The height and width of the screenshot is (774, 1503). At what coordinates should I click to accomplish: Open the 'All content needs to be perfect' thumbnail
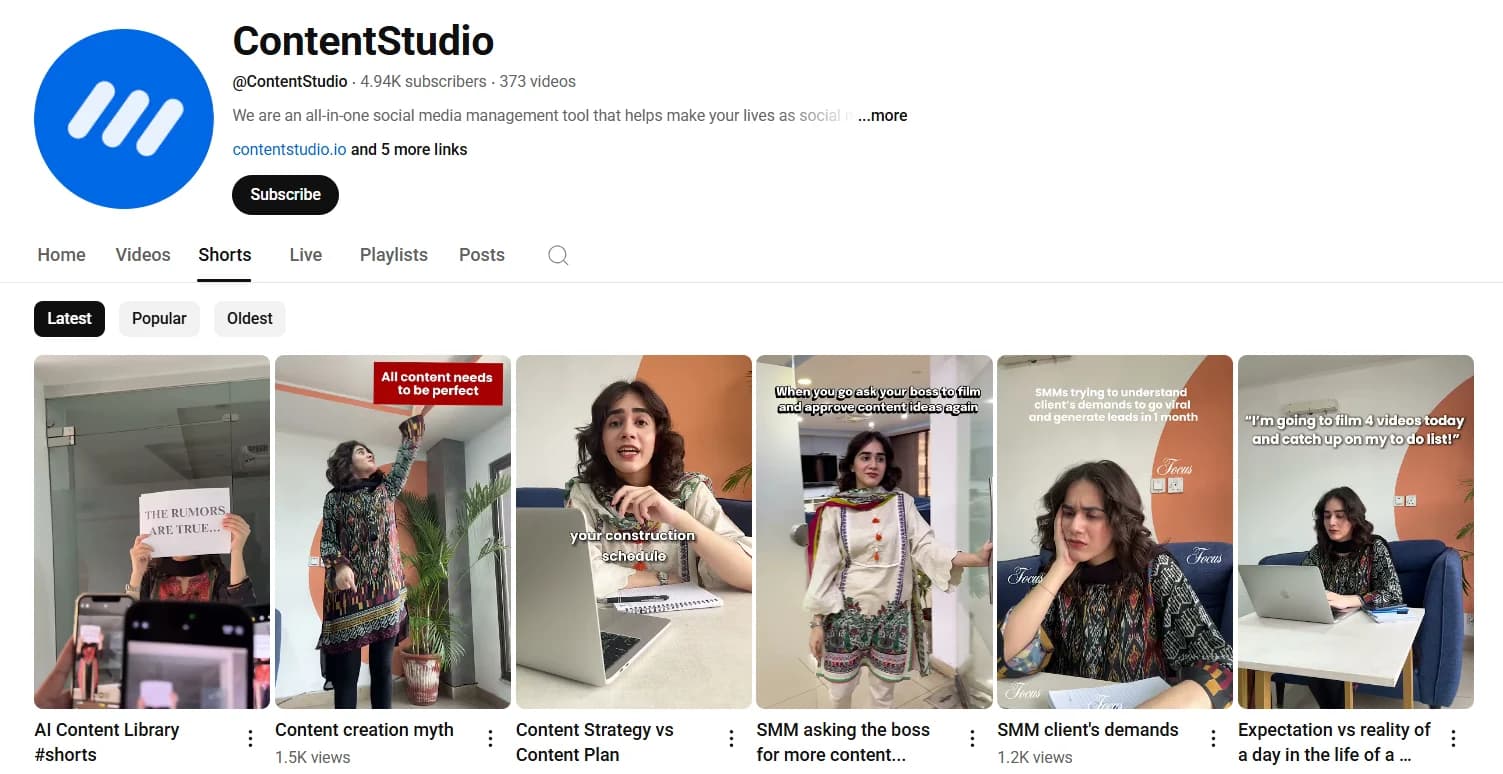tap(392, 531)
